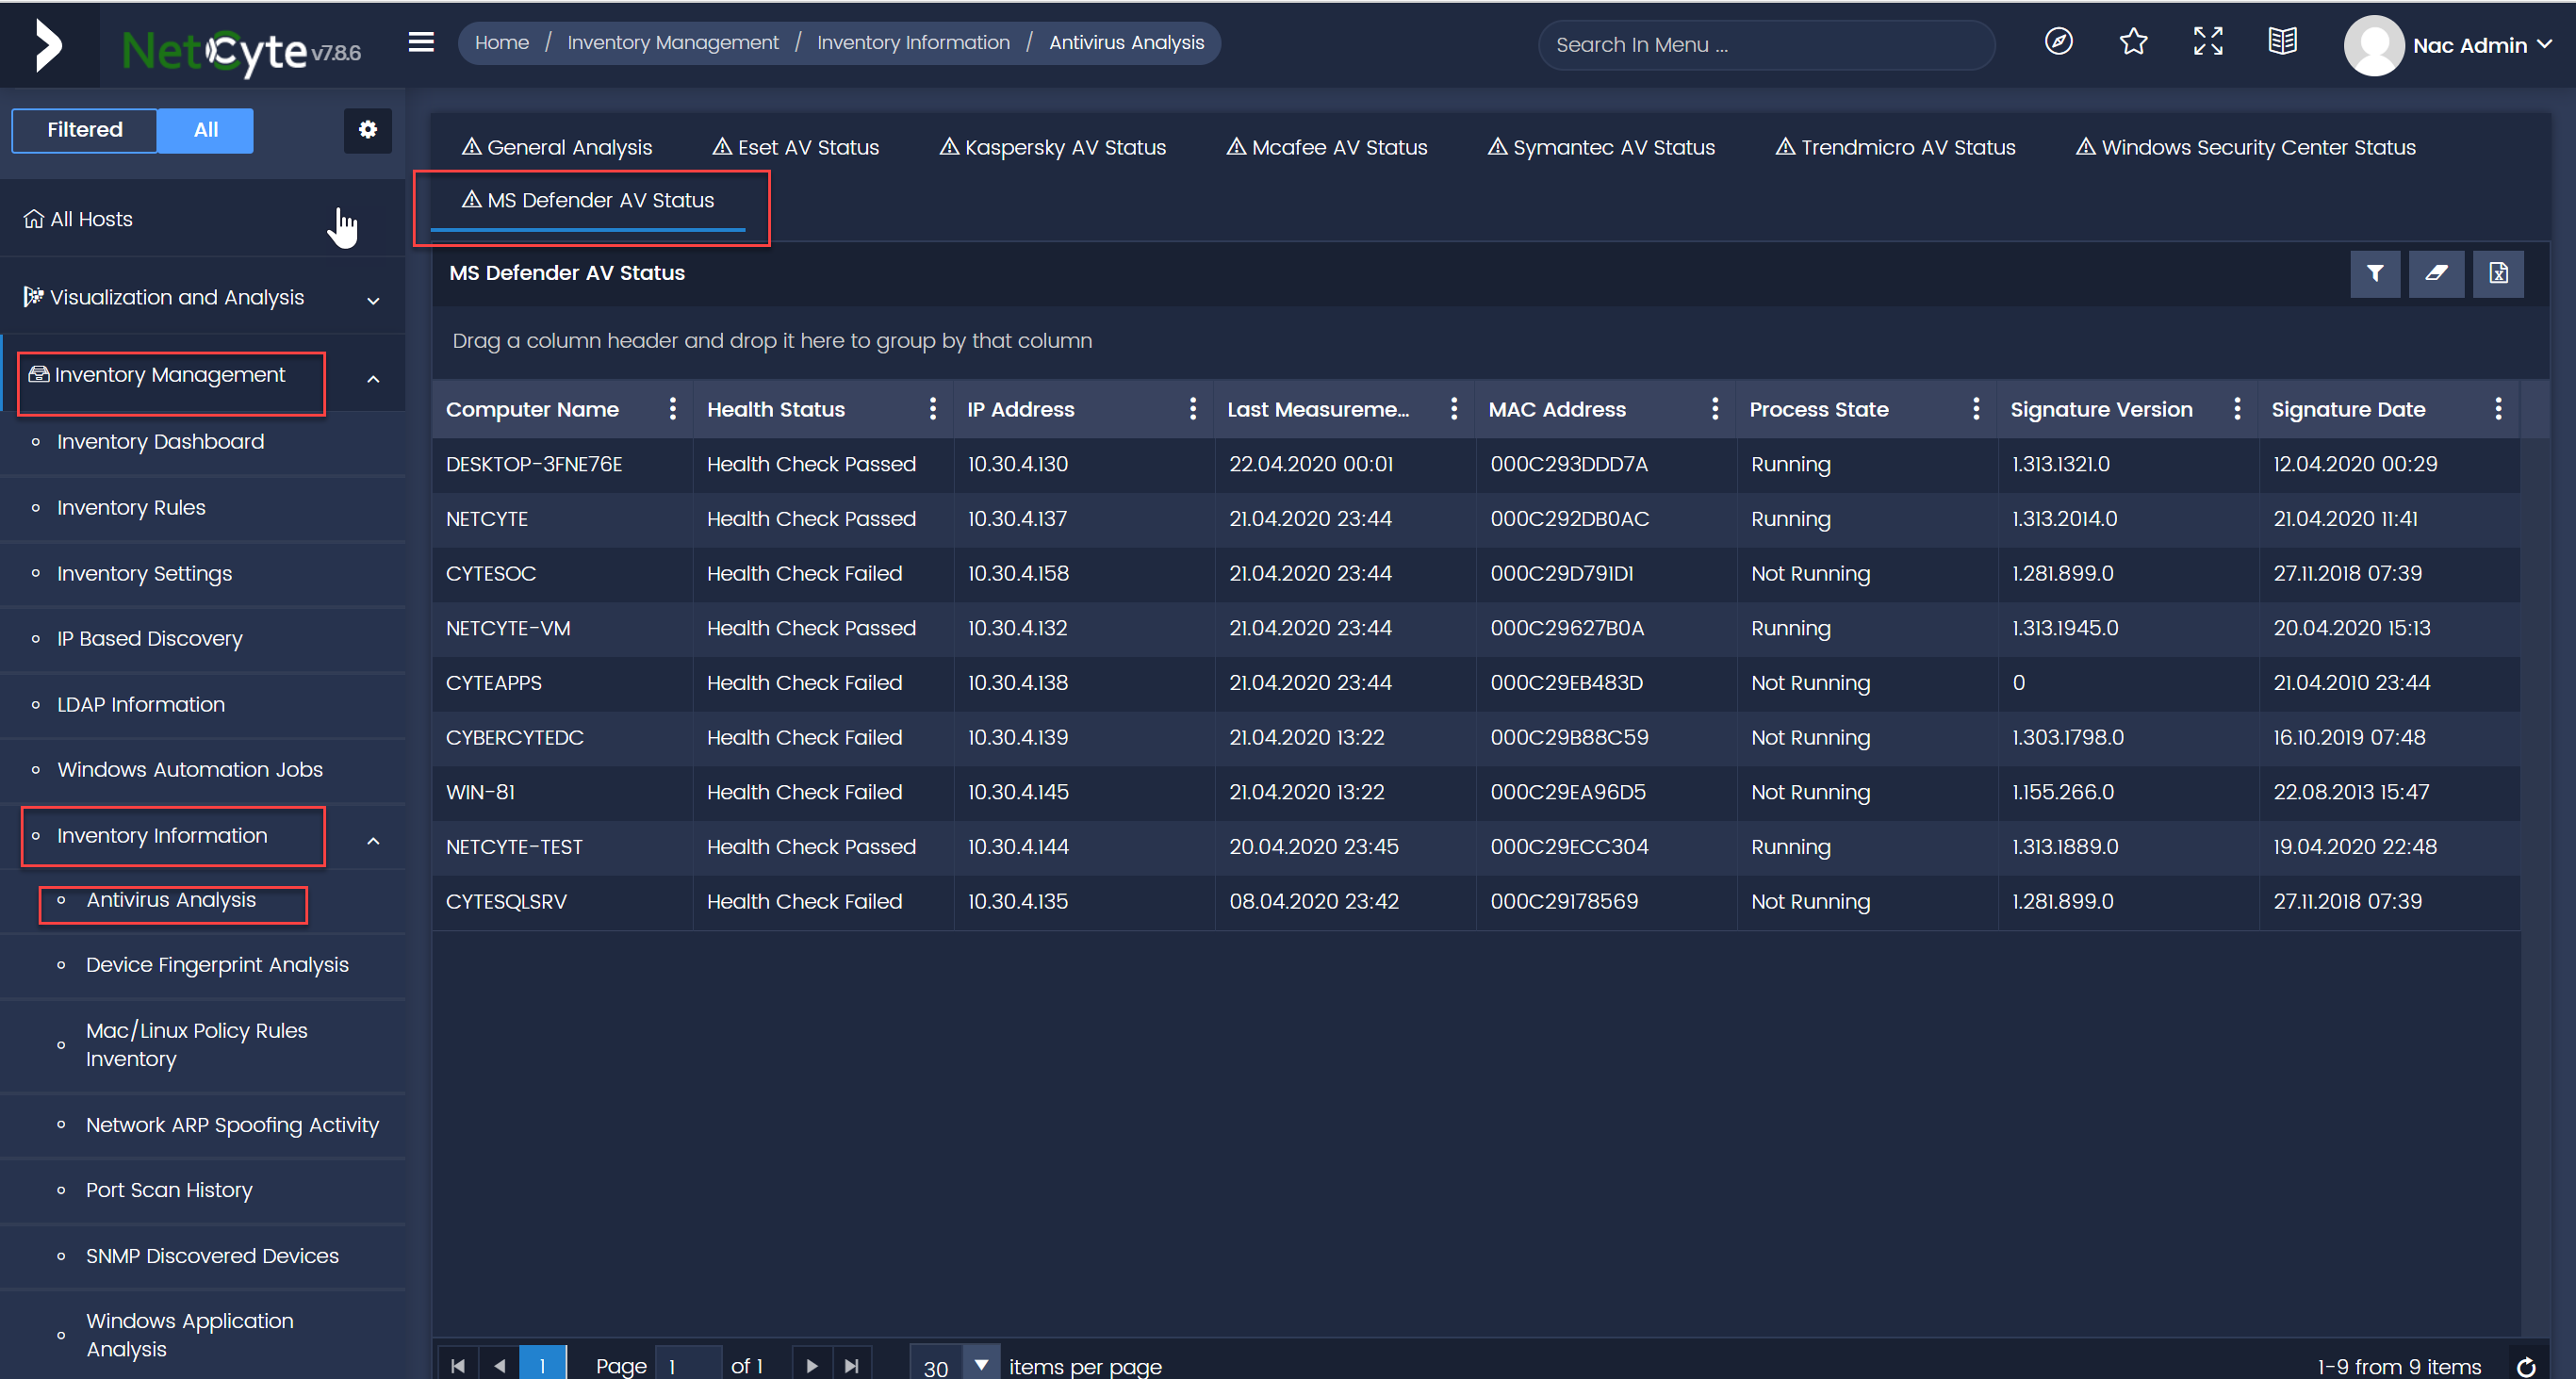Collapse the Inventory Management chevron
This screenshot has width=2576, height=1379.
(x=373, y=379)
